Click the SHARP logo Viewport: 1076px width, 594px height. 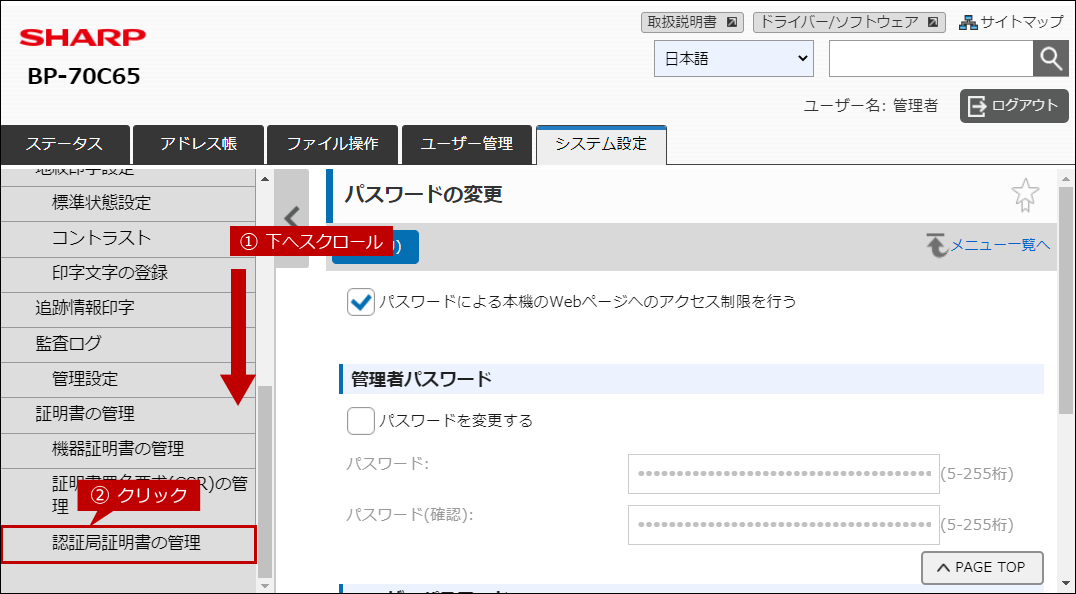click(x=83, y=37)
